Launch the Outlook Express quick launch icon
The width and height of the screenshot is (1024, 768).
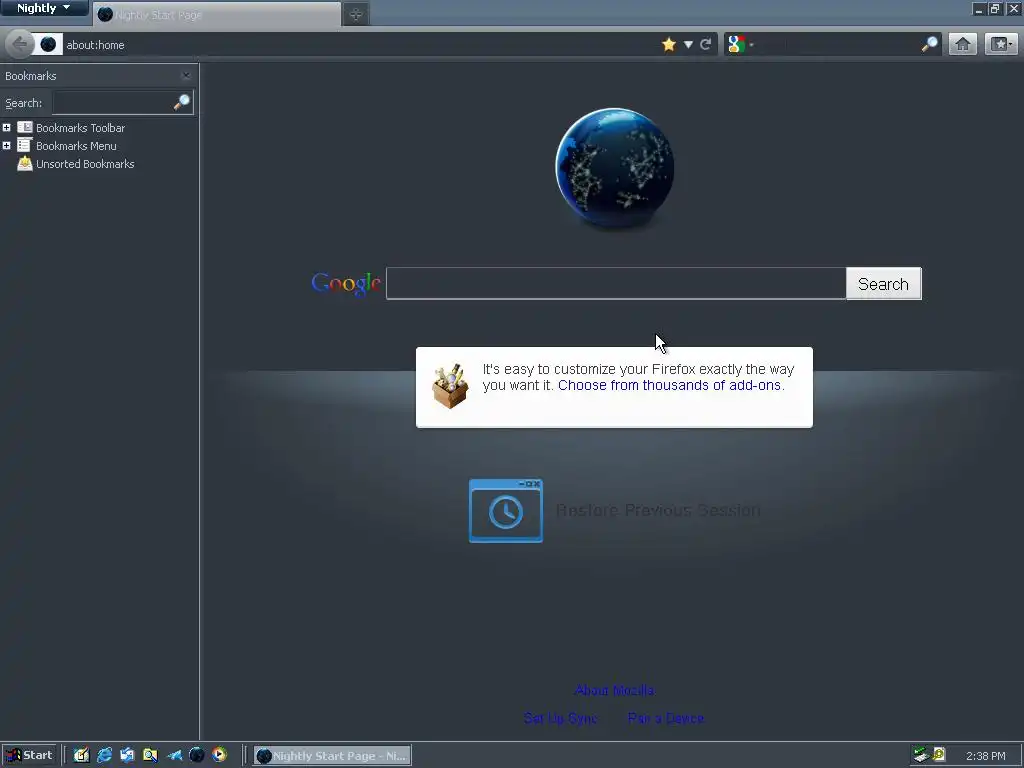pos(127,756)
